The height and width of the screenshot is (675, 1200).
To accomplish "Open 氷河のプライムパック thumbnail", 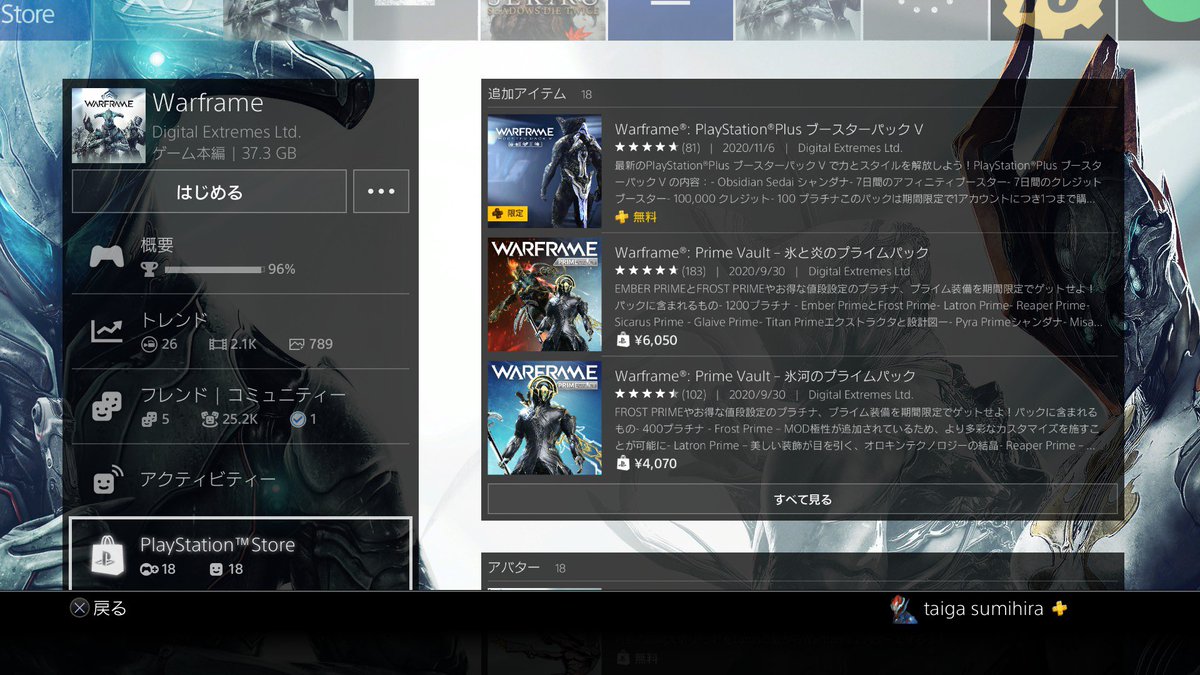I will (545, 418).
